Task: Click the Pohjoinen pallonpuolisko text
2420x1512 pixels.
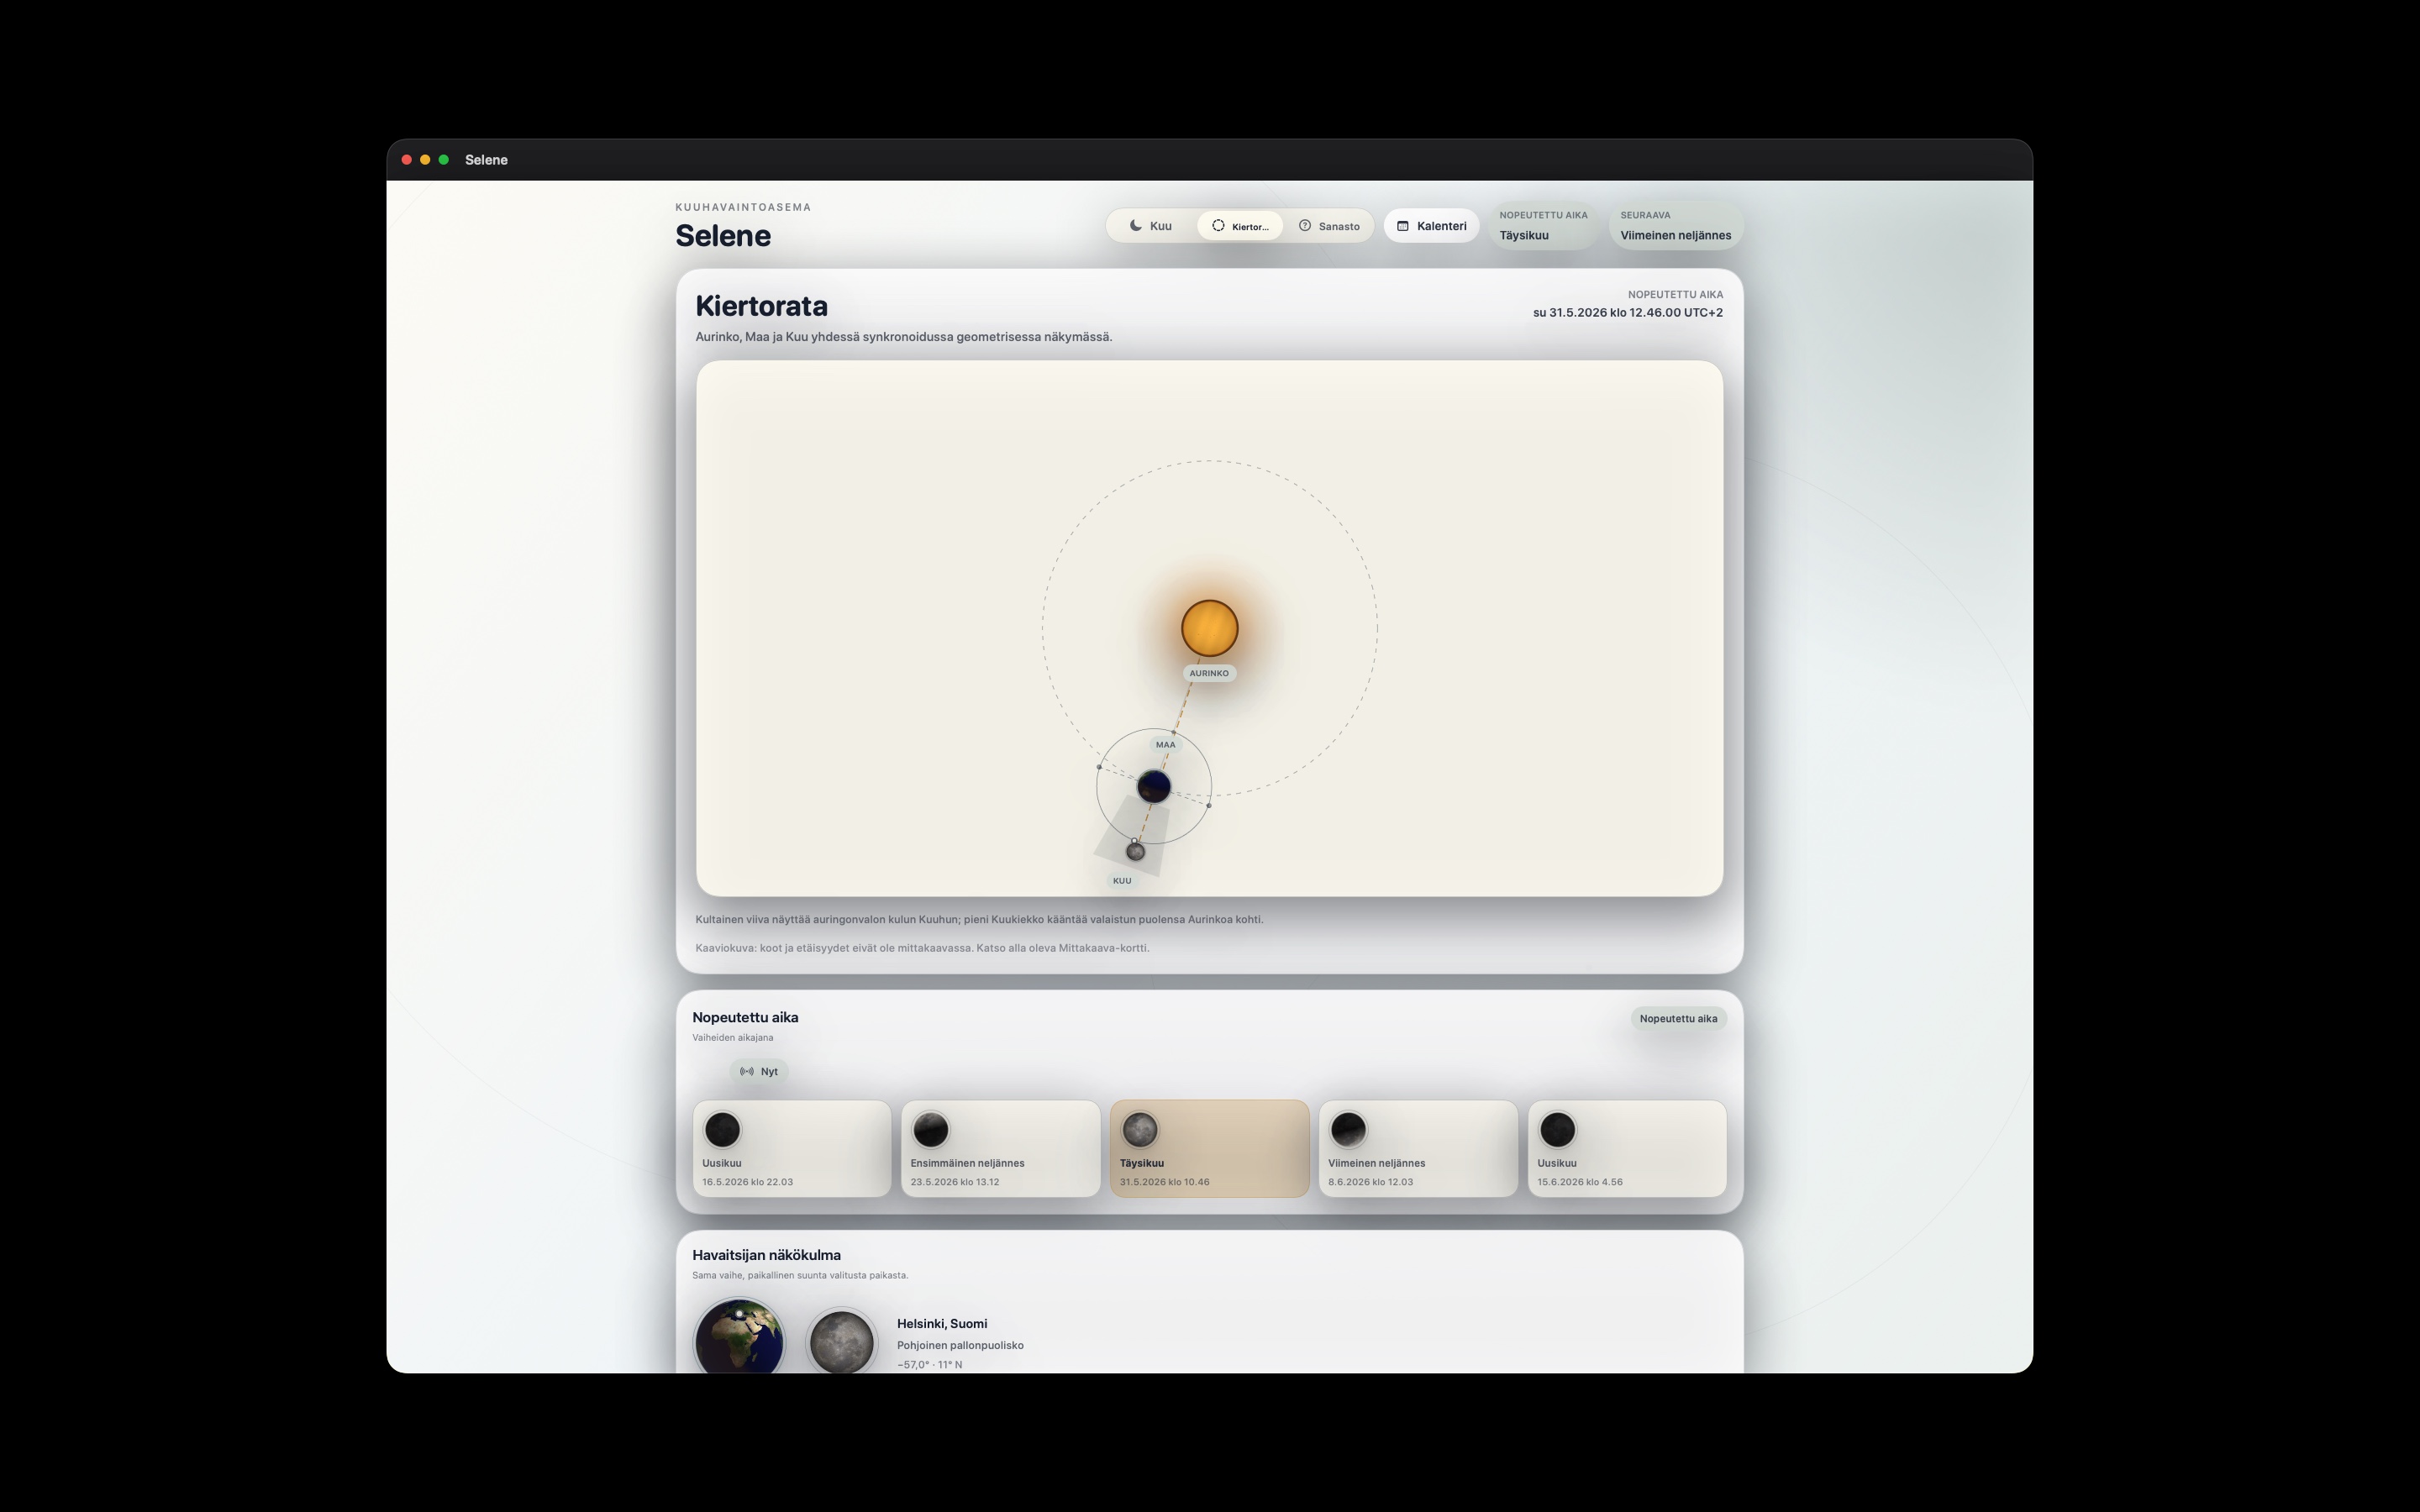Action: click(x=960, y=1346)
